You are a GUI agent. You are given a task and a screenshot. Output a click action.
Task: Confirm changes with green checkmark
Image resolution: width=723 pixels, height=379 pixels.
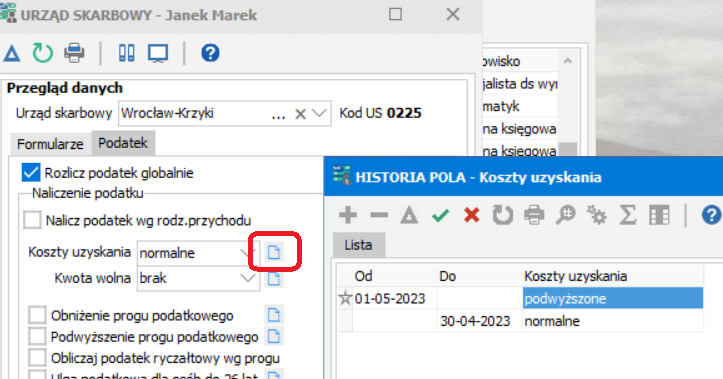441,215
